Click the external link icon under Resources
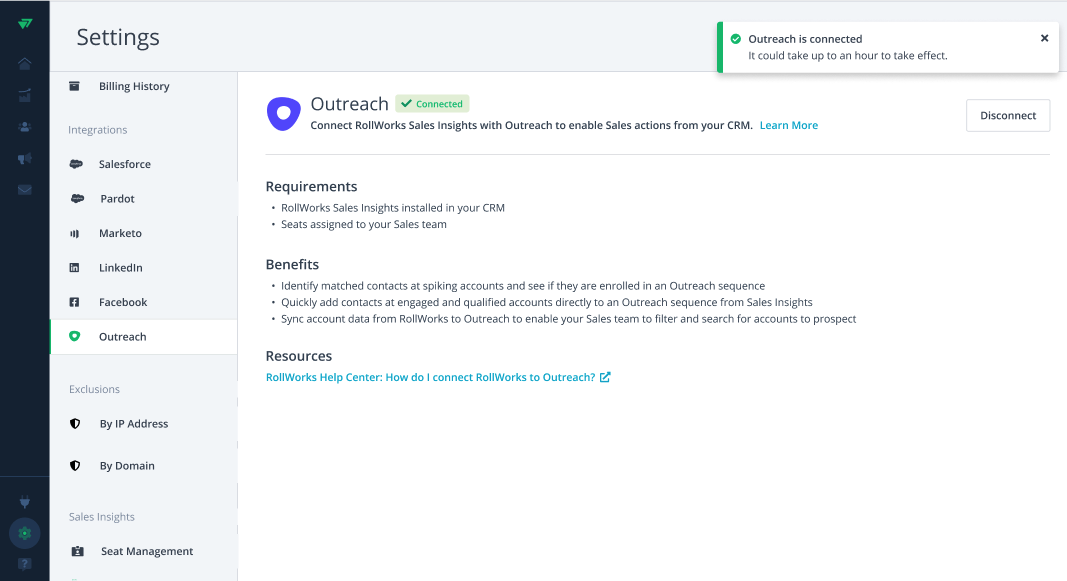The image size is (1067, 581). pyautogui.click(x=605, y=377)
